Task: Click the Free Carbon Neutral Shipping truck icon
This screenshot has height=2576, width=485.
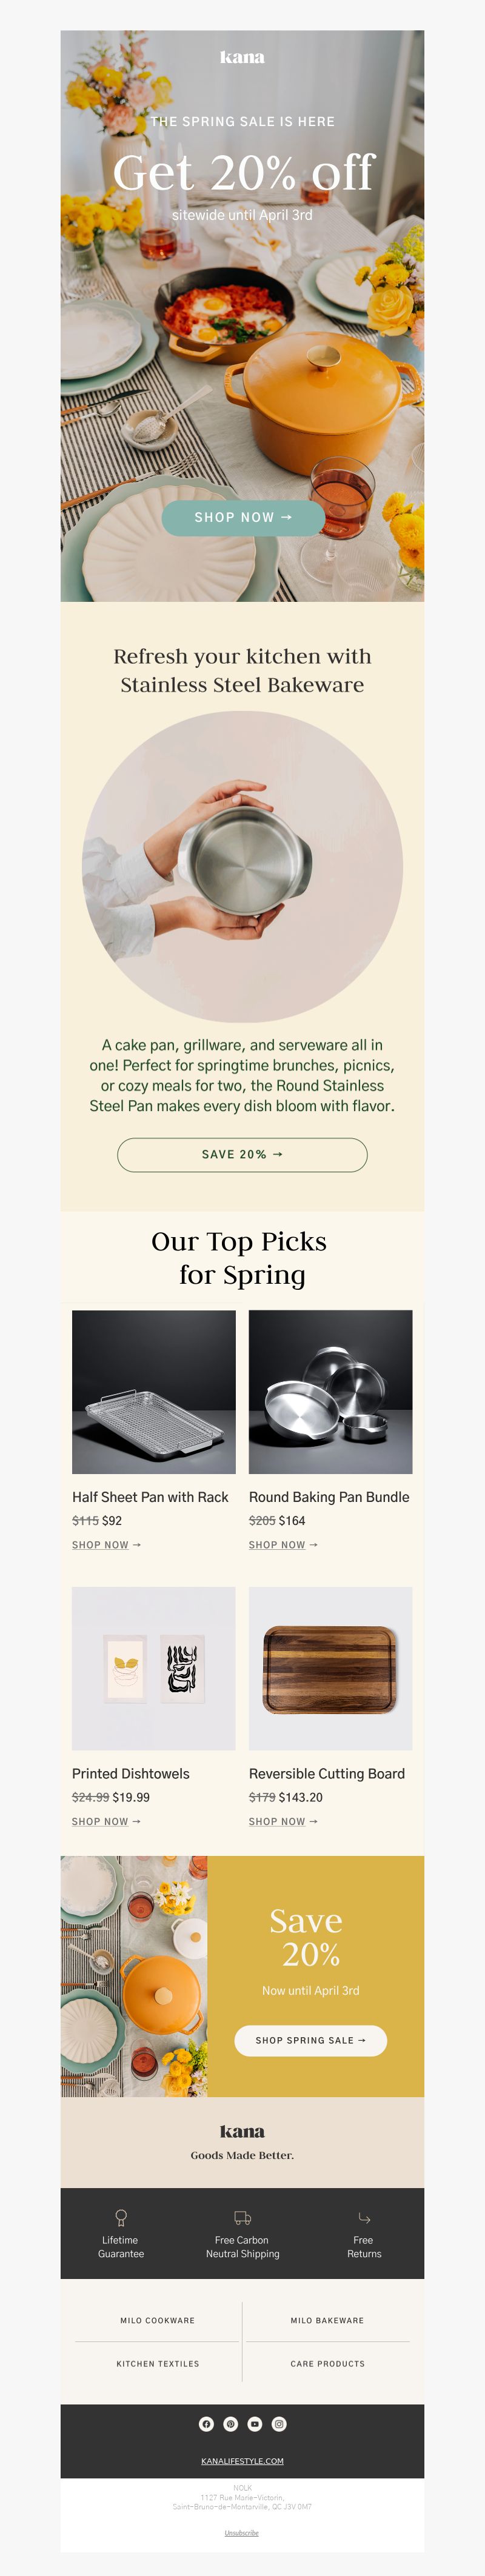Action: click(x=242, y=2217)
